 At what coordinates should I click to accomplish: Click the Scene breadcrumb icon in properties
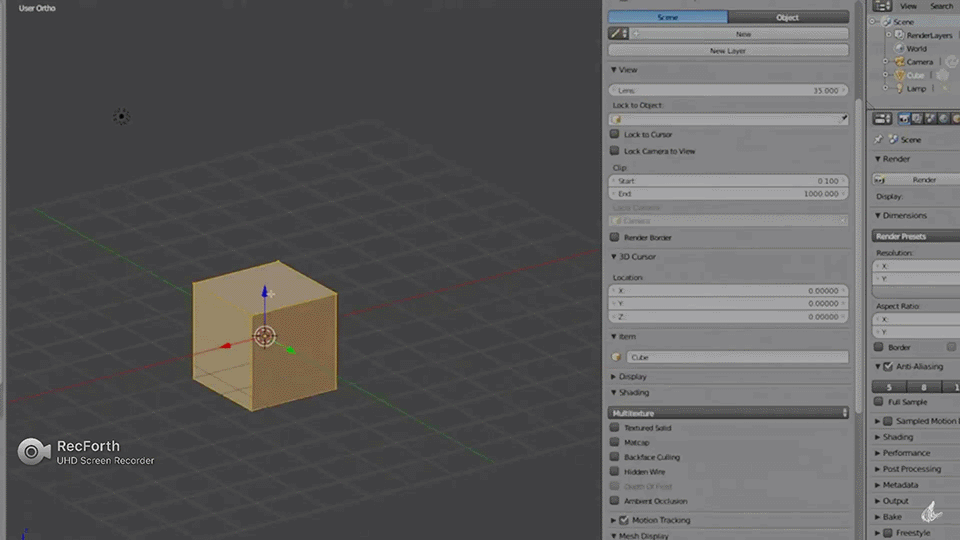(893, 140)
